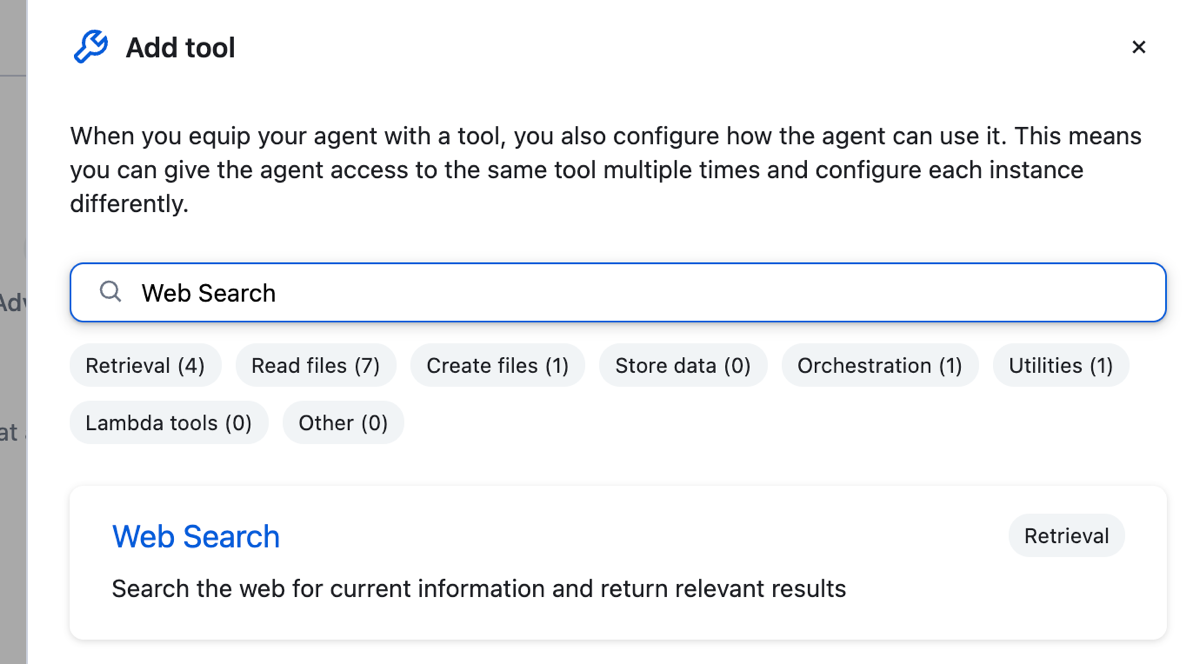Select the Orchestration (1) filter chip

pyautogui.click(x=879, y=365)
